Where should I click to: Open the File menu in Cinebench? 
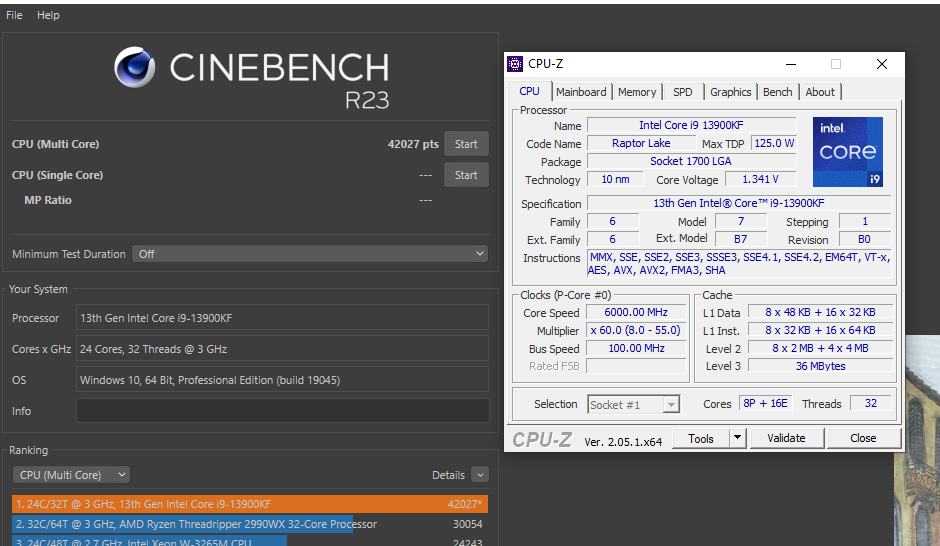point(14,15)
